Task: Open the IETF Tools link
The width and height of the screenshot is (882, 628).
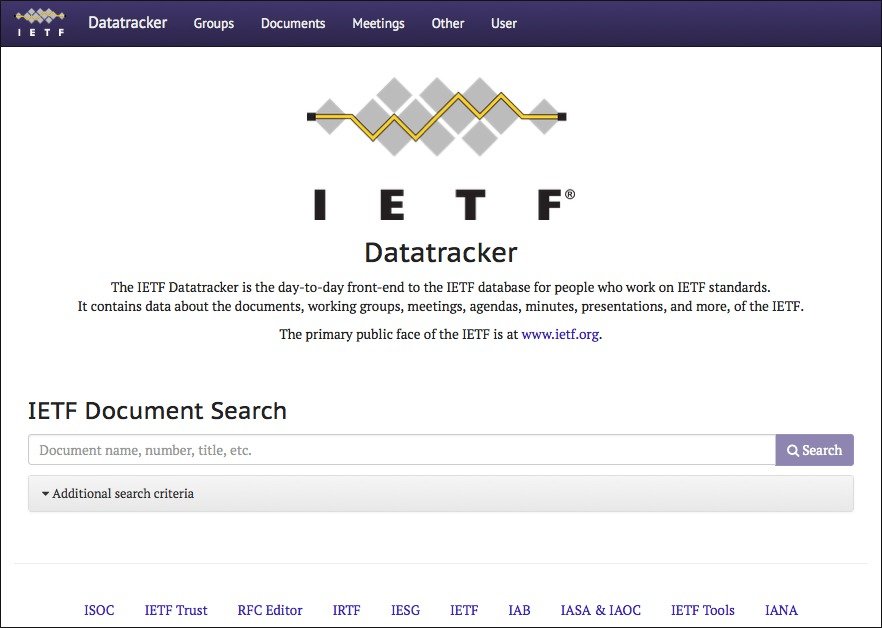Action: [702, 610]
